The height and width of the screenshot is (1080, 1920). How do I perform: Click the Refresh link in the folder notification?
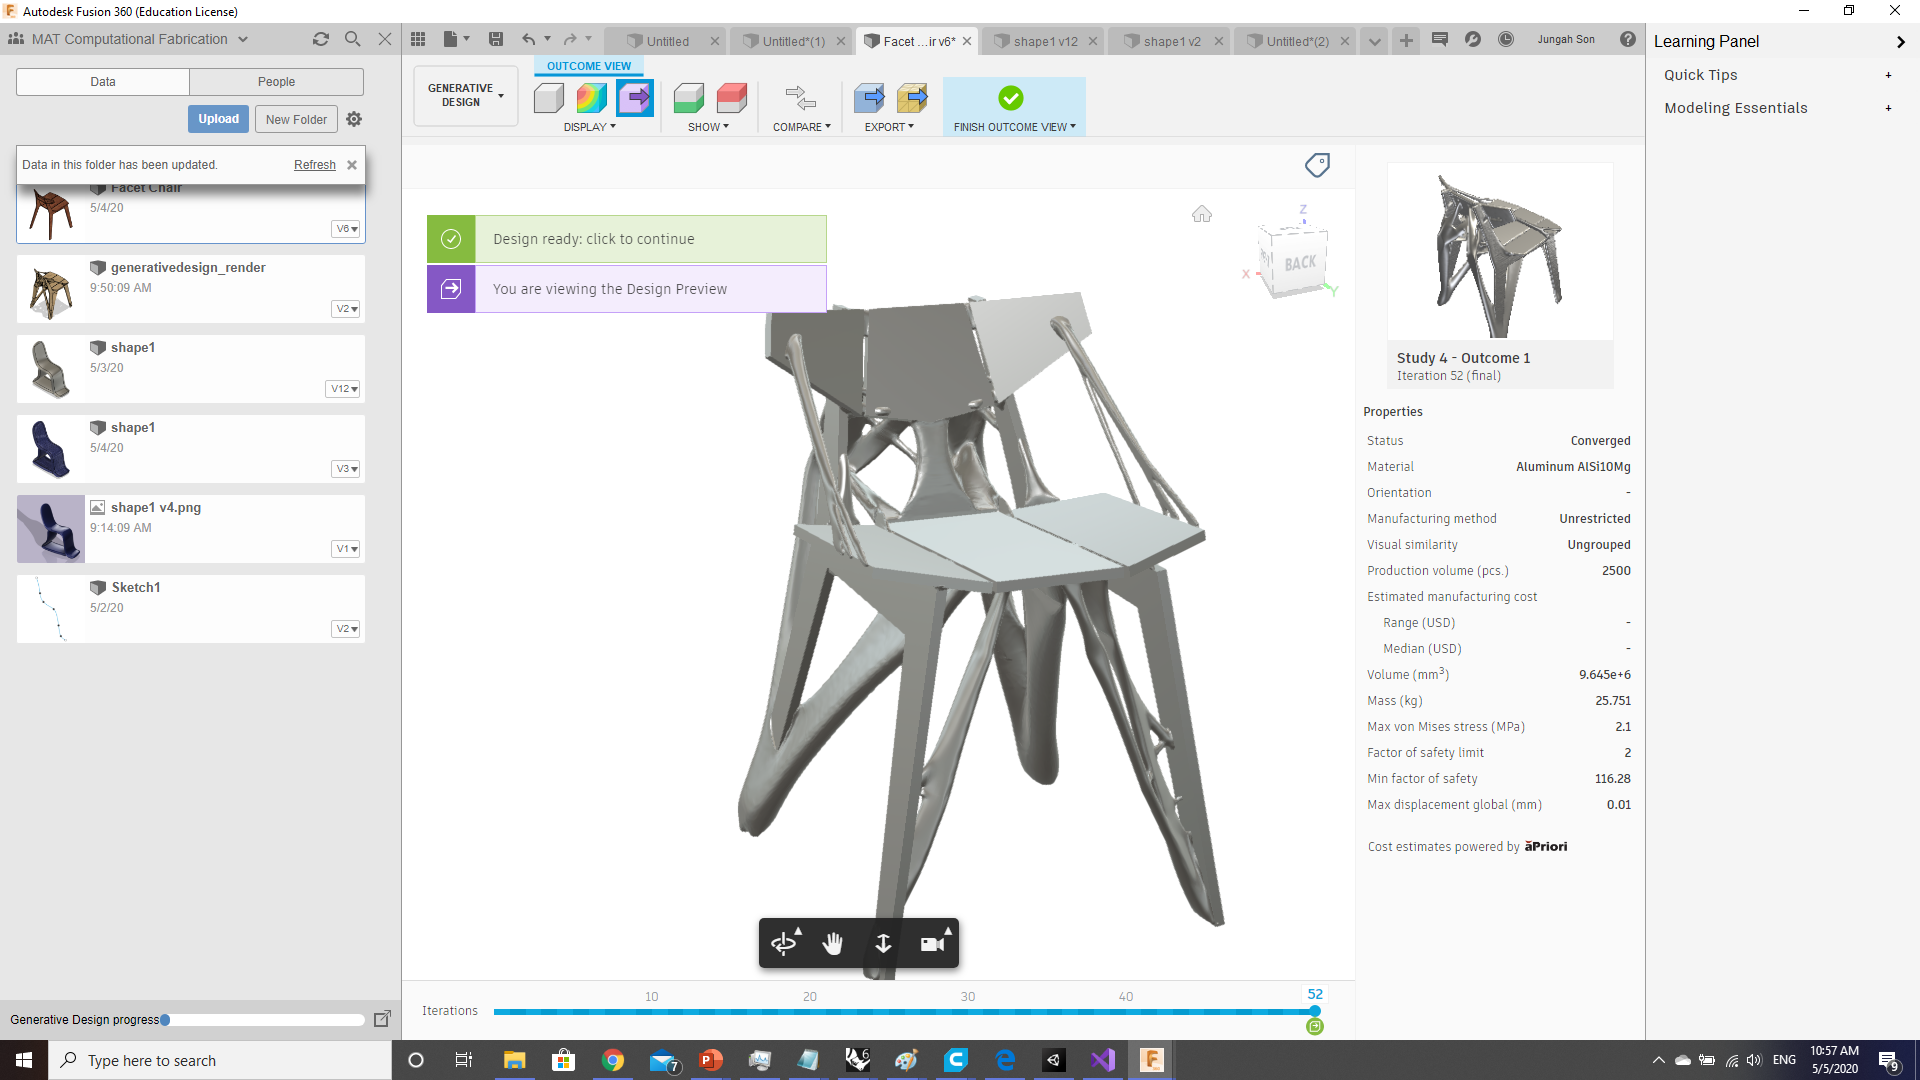tap(314, 164)
